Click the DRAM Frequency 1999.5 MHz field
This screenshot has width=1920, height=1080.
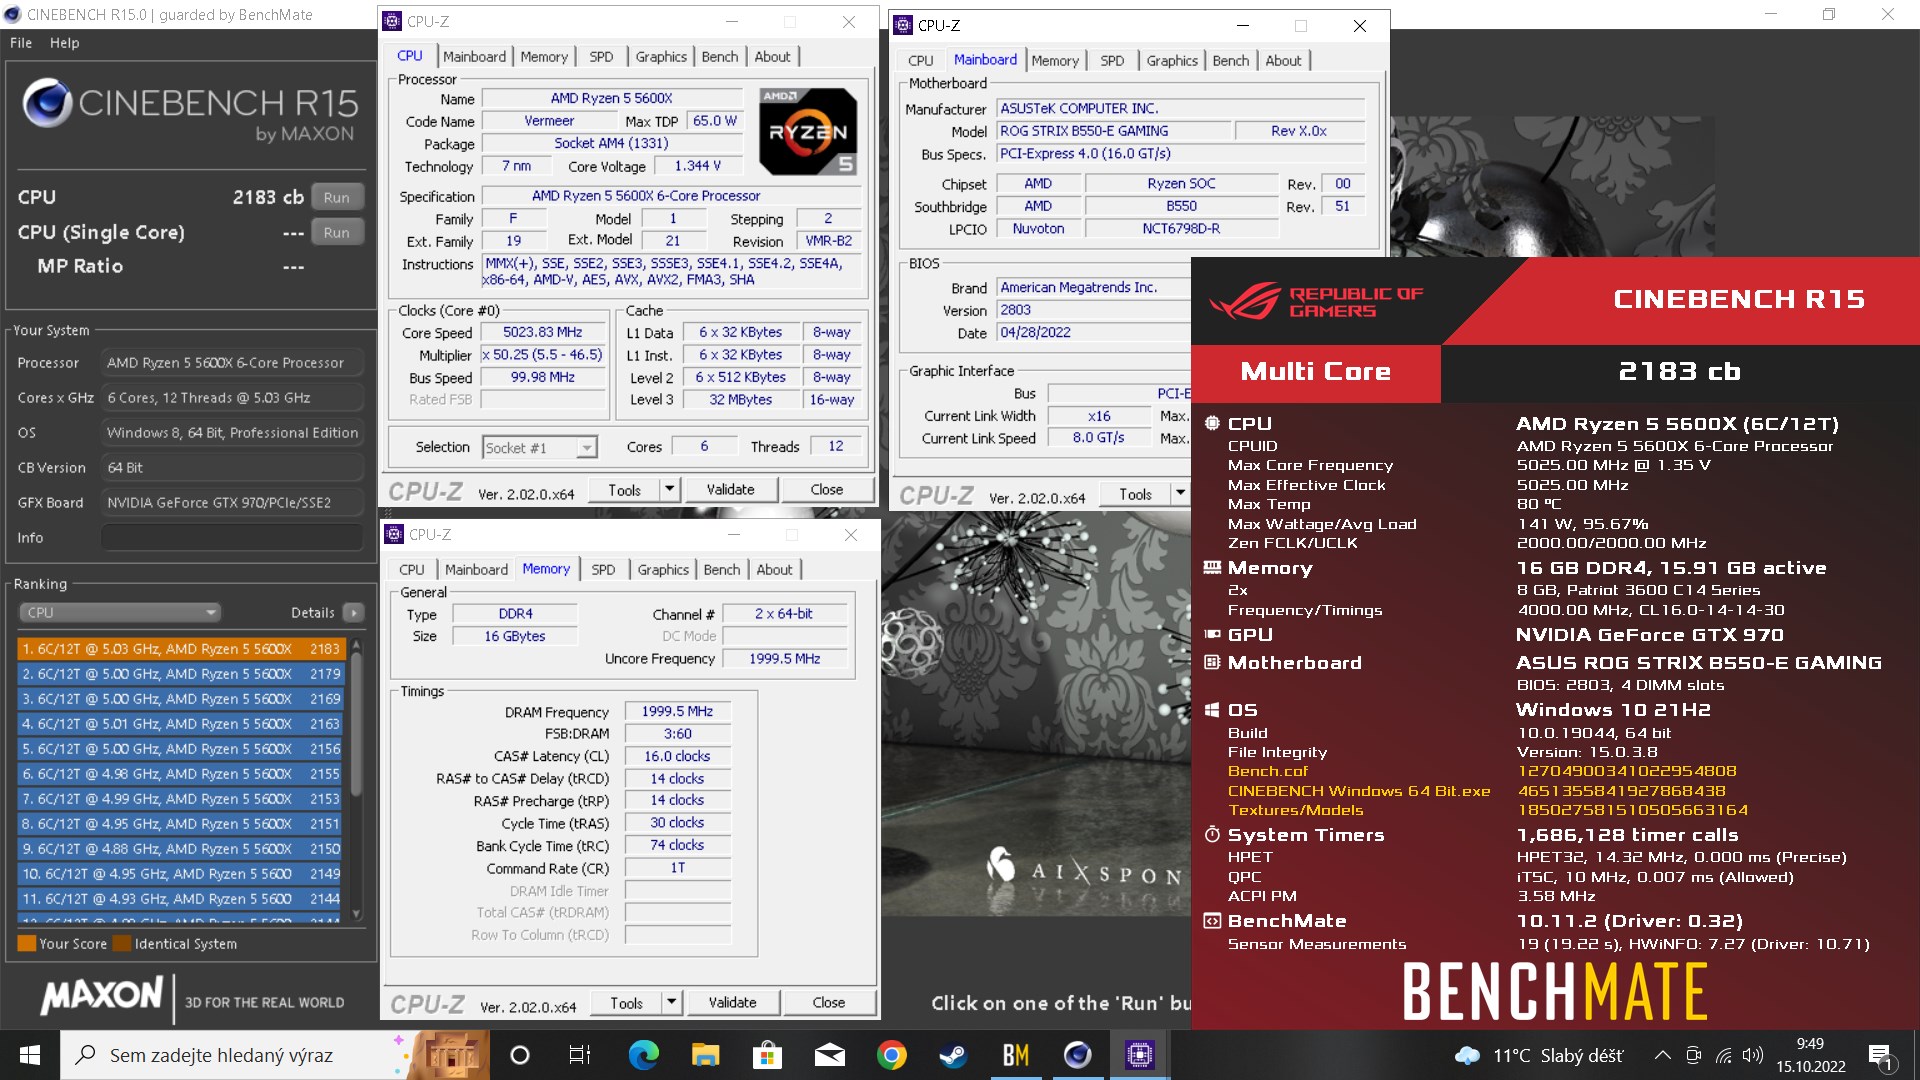pos(677,712)
